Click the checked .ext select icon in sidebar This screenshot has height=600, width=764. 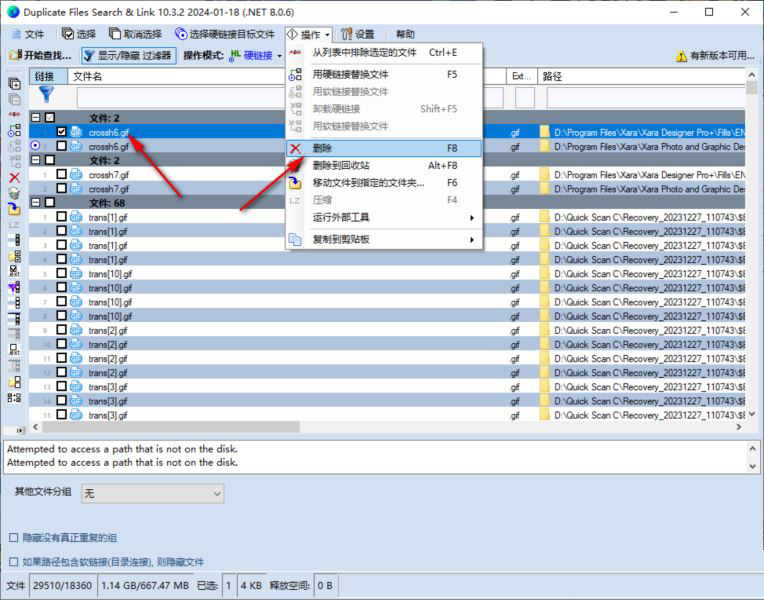[15, 271]
